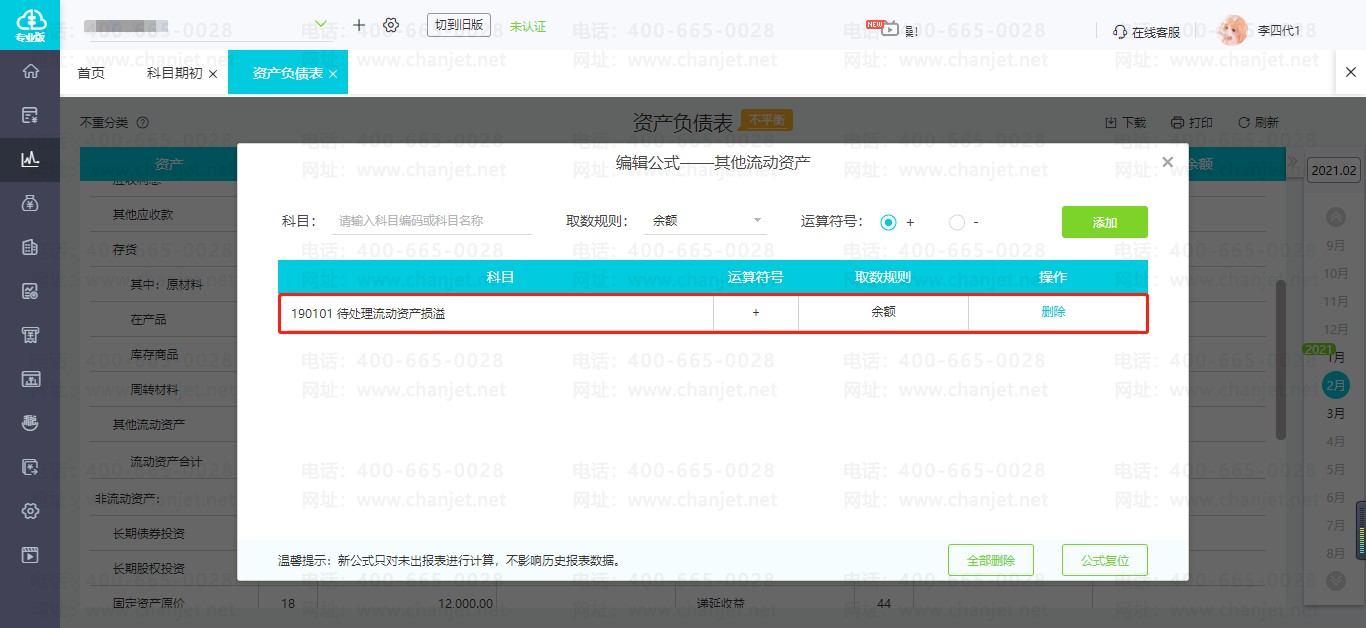1366x628 pixels.
Task: Select 3月 in month timeline
Action: pyautogui.click(x=1335, y=413)
